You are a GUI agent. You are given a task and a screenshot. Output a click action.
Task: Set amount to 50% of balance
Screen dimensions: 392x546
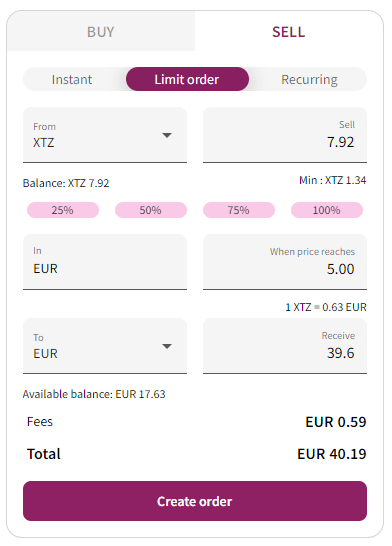[x=151, y=210]
